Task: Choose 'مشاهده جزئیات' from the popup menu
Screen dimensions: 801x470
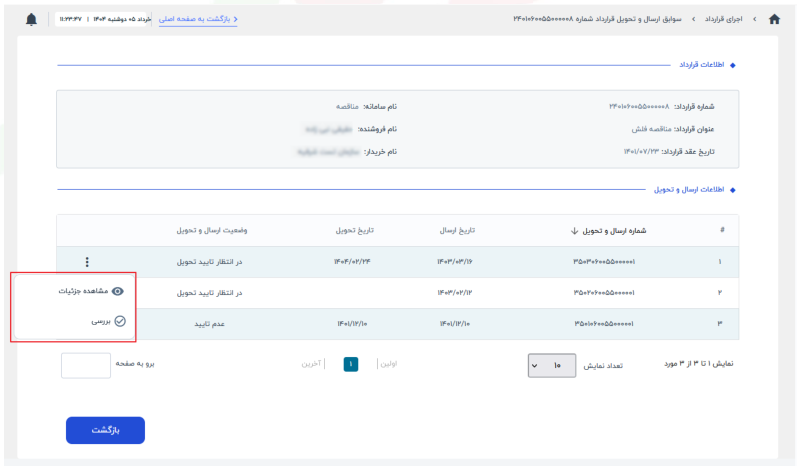Action: (x=91, y=291)
